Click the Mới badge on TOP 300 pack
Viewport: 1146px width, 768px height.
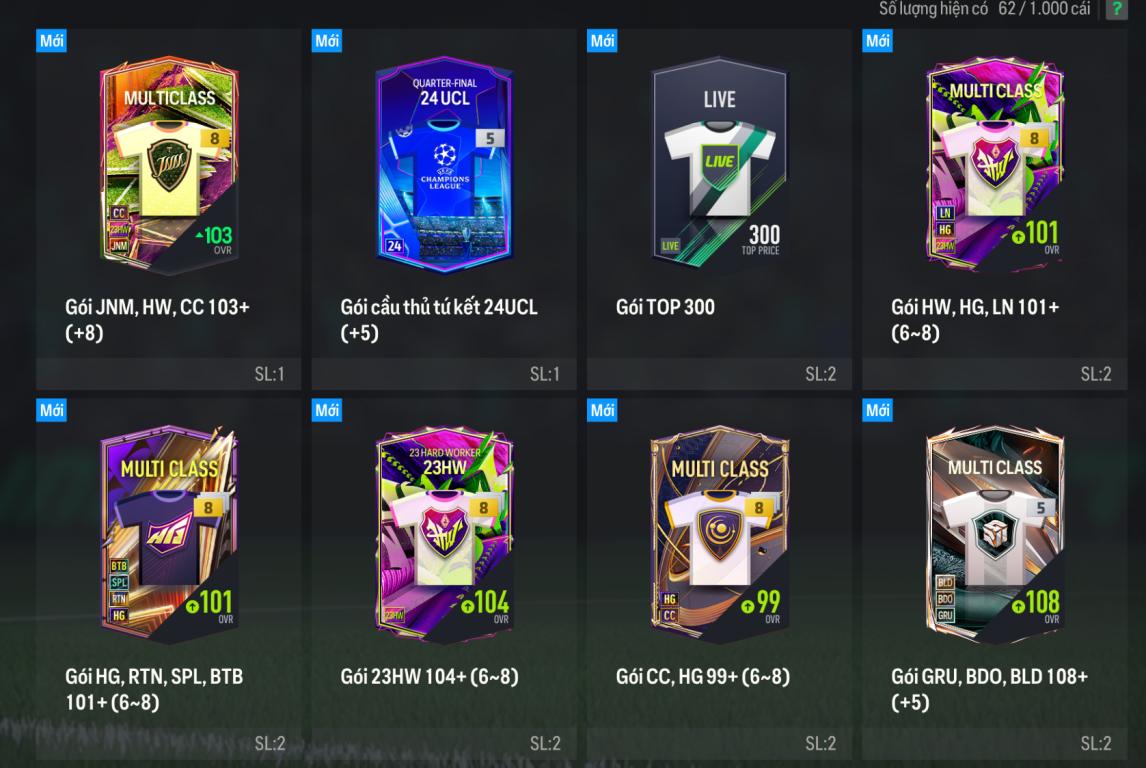click(x=602, y=41)
